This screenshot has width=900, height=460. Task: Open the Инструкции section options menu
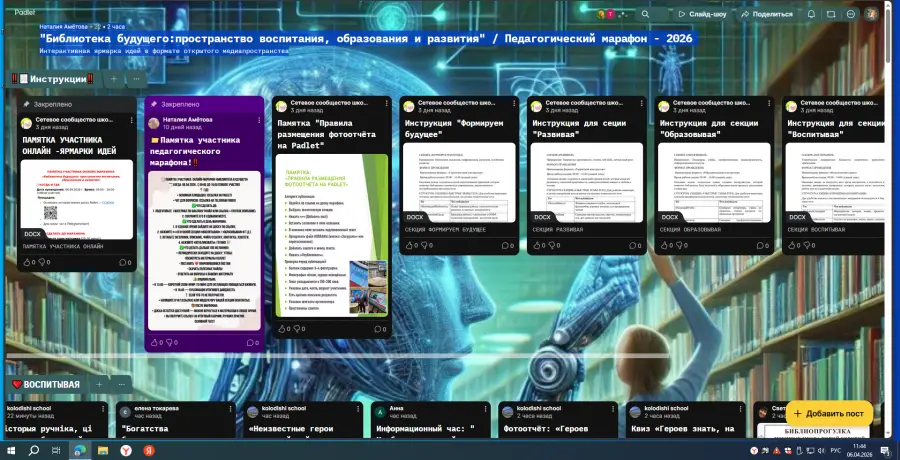(x=136, y=78)
